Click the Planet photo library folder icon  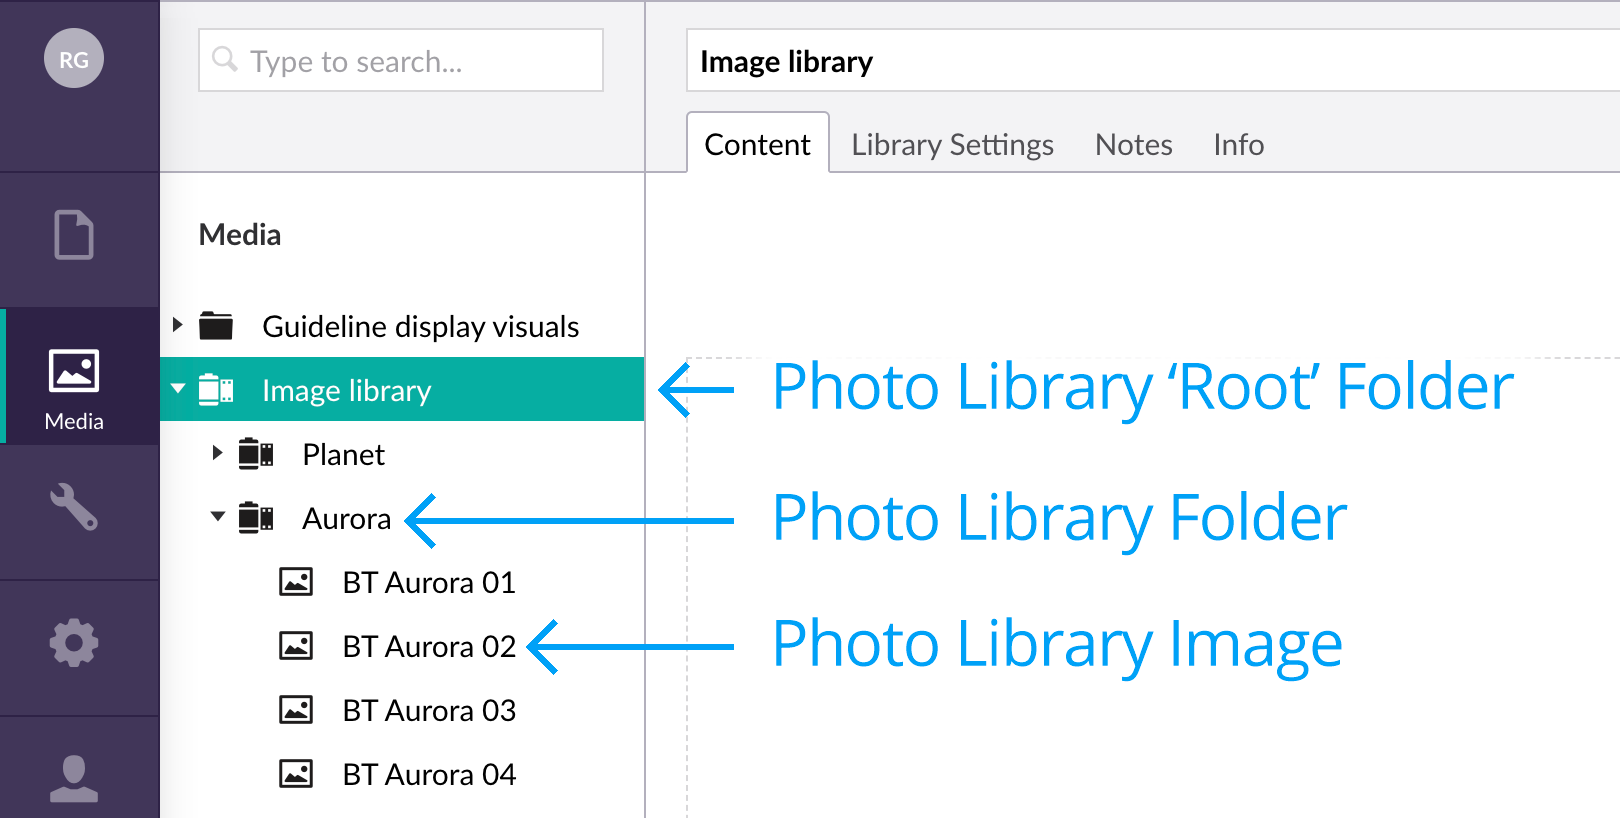tap(256, 454)
